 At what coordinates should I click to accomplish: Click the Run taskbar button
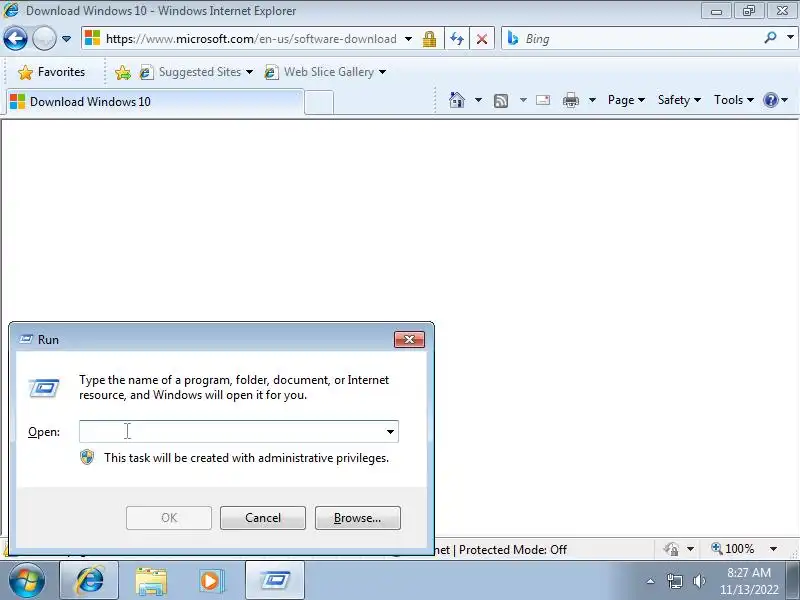coord(275,581)
